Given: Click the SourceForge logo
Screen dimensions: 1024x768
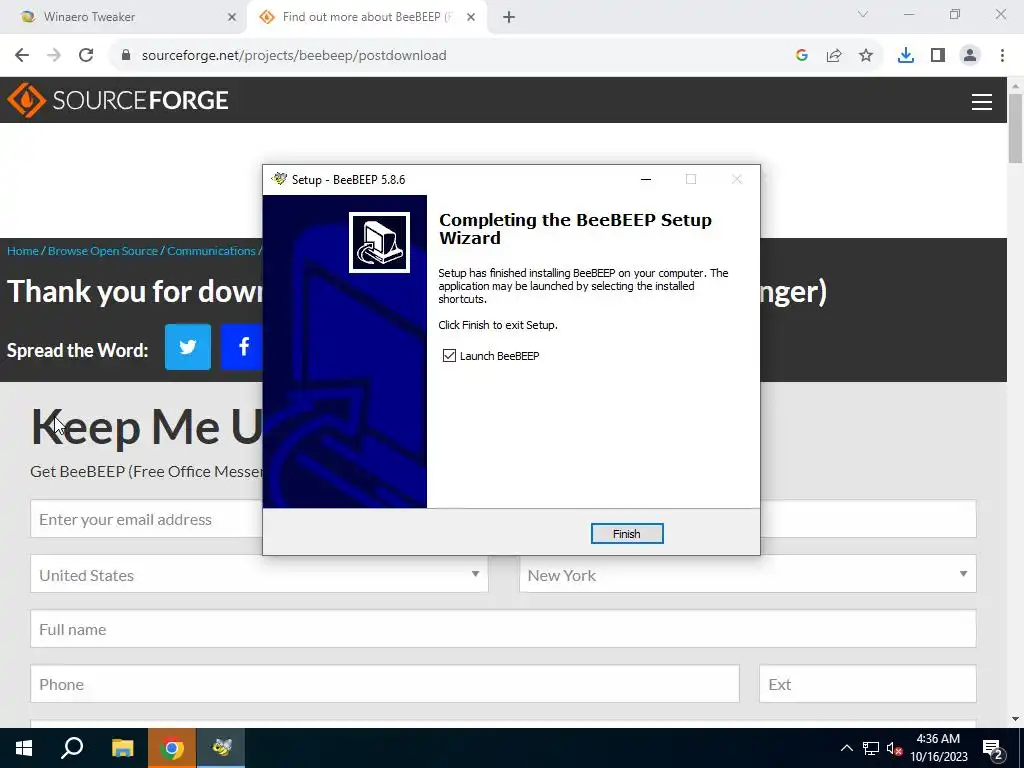Looking at the screenshot, I should tap(118, 100).
